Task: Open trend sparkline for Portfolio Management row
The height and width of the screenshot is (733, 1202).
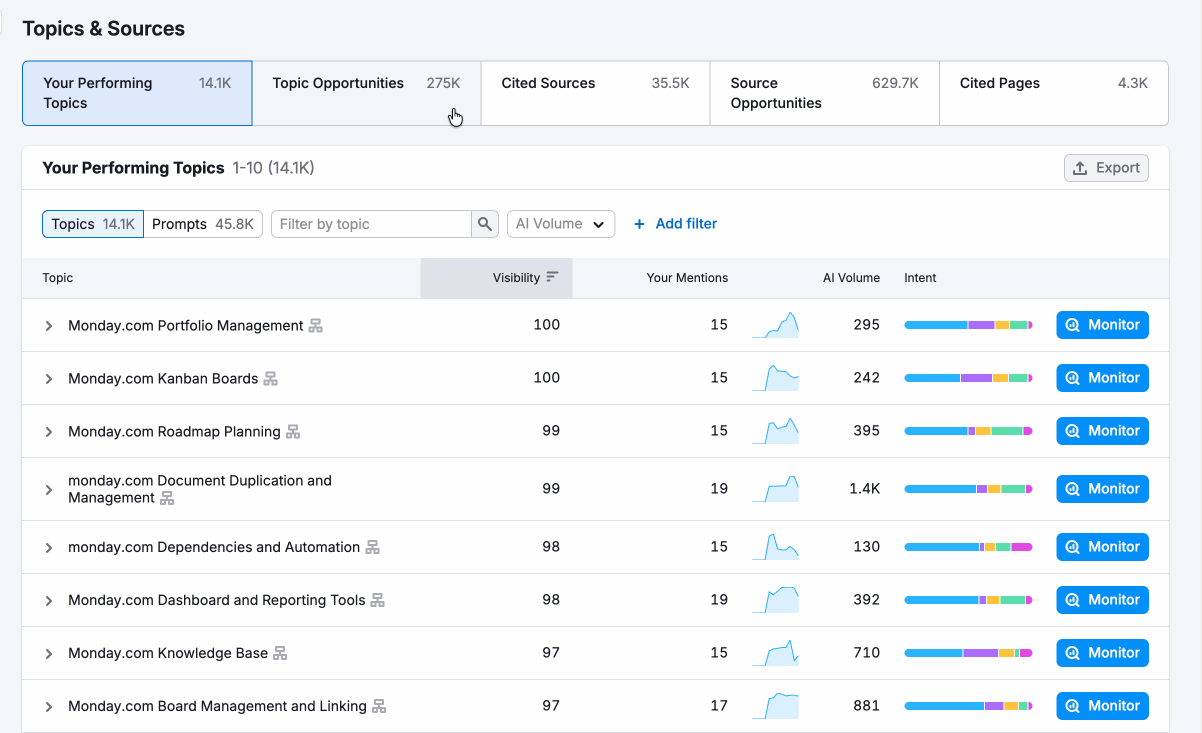Action: click(x=776, y=325)
